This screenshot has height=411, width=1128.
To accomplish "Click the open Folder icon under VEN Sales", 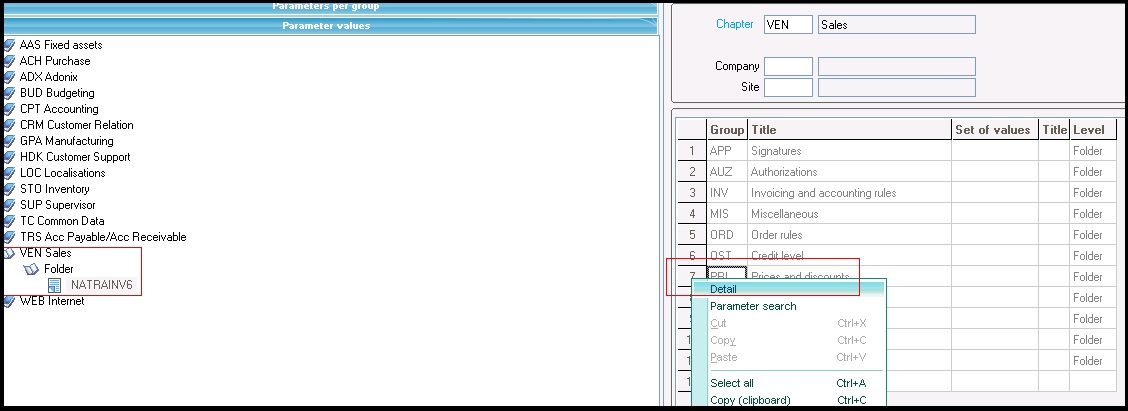I will 30,269.
